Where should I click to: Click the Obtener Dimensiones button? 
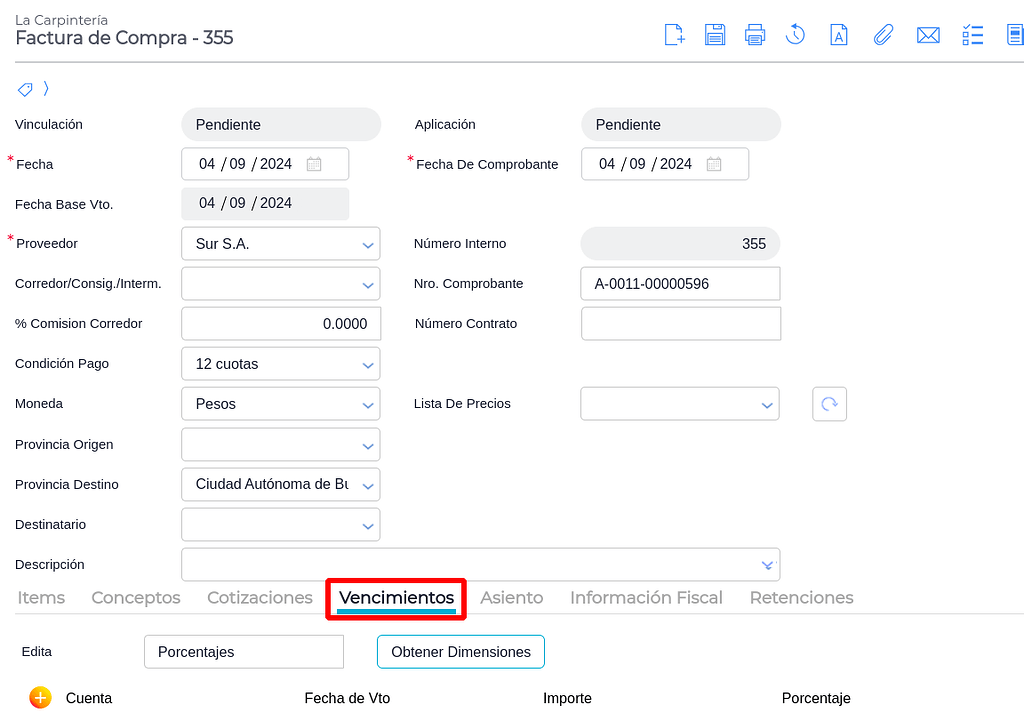(x=460, y=651)
